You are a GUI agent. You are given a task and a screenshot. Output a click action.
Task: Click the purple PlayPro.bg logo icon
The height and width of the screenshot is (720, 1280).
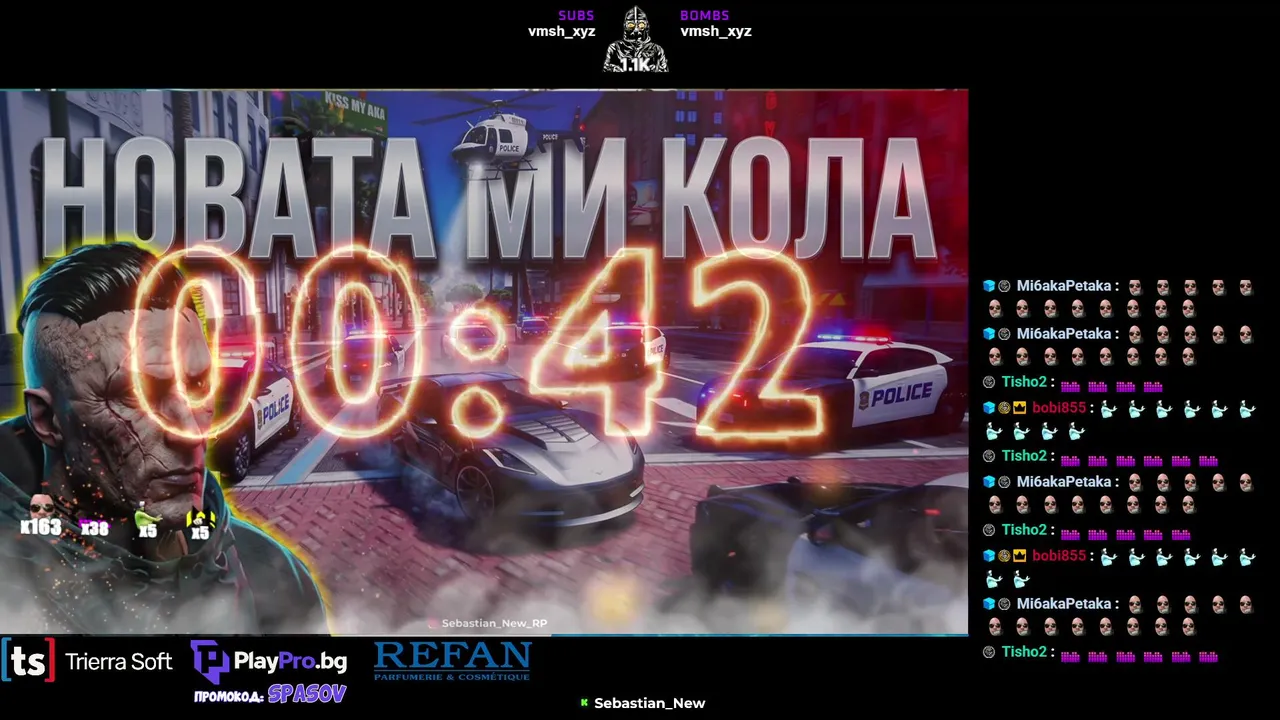click(208, 661)
